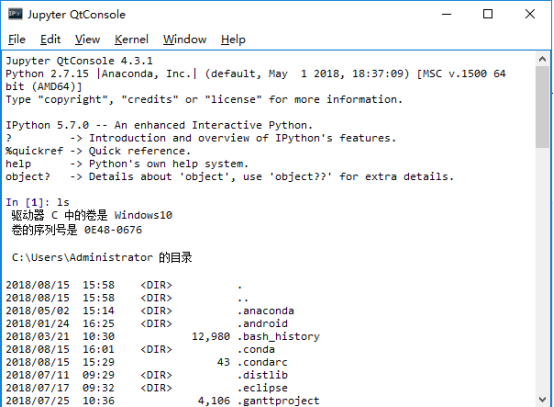The height and width of the screenshot is (407, 554).
Task: Click the vertical scrollbar thumb
Action: click(542, 107)
